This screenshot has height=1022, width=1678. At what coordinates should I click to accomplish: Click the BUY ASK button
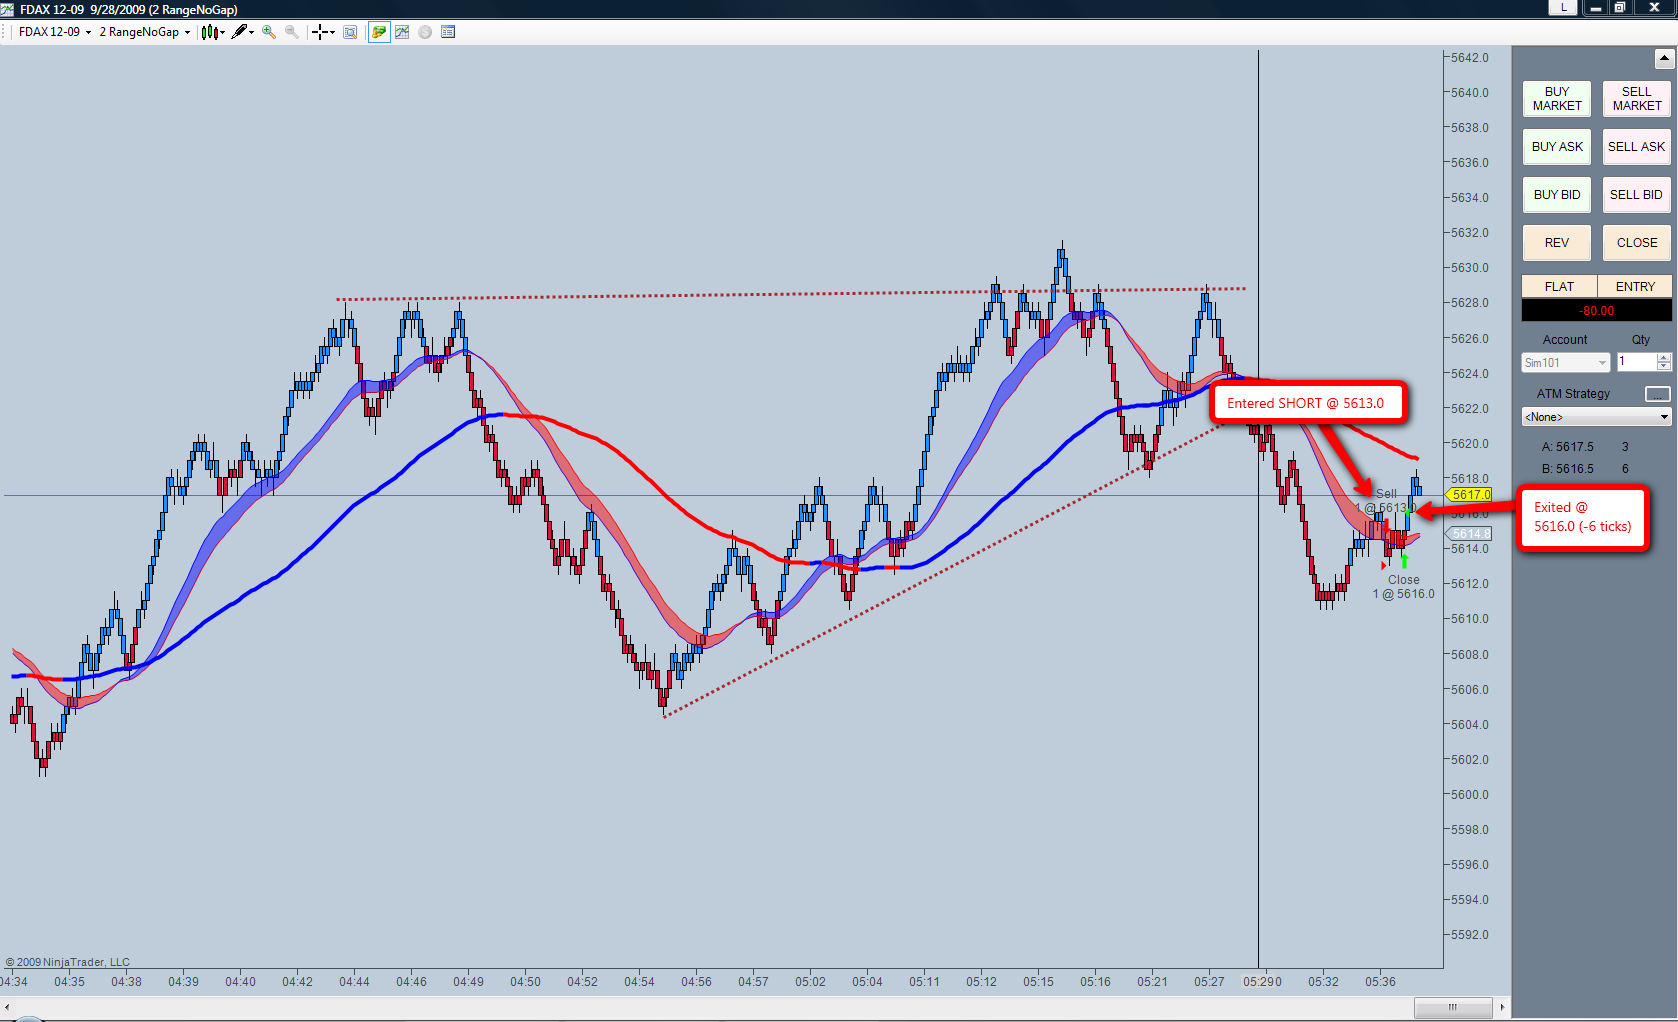pyautogui.click(x=1557, y=147)
